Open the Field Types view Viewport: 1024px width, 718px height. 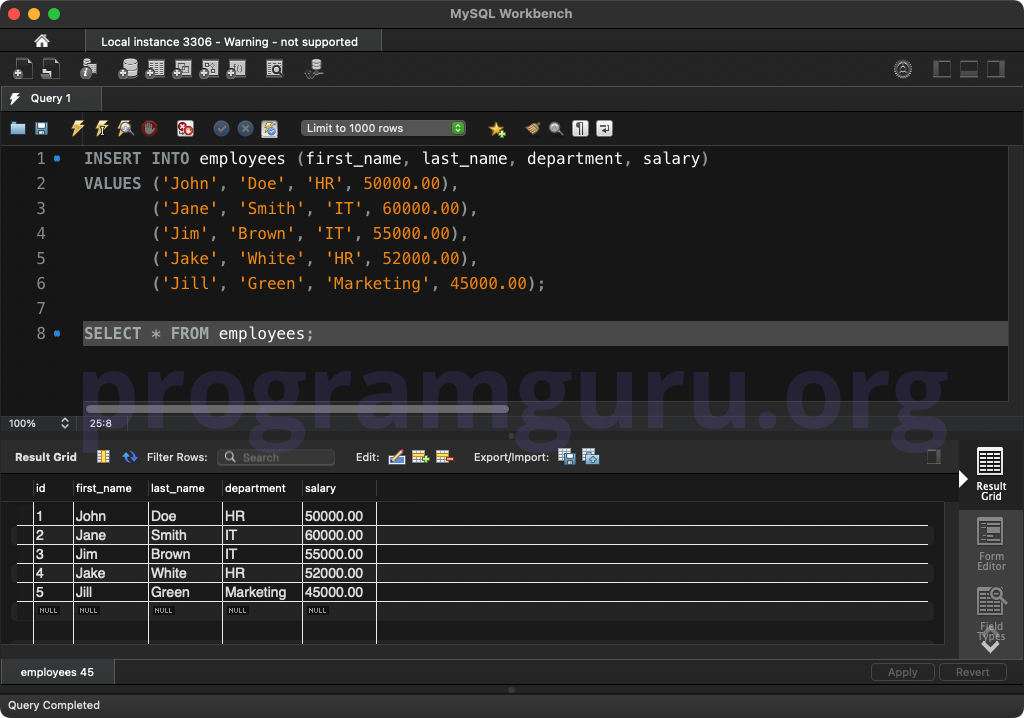click(x=990, y=613)
